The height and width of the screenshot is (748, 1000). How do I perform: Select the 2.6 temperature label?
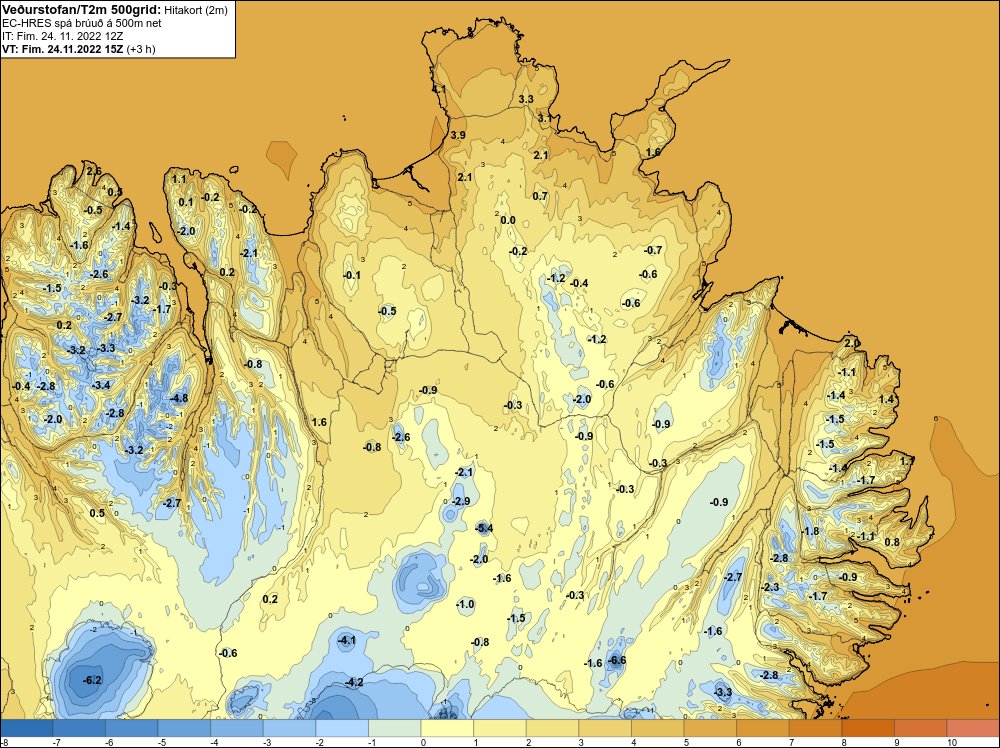[94, 171]
